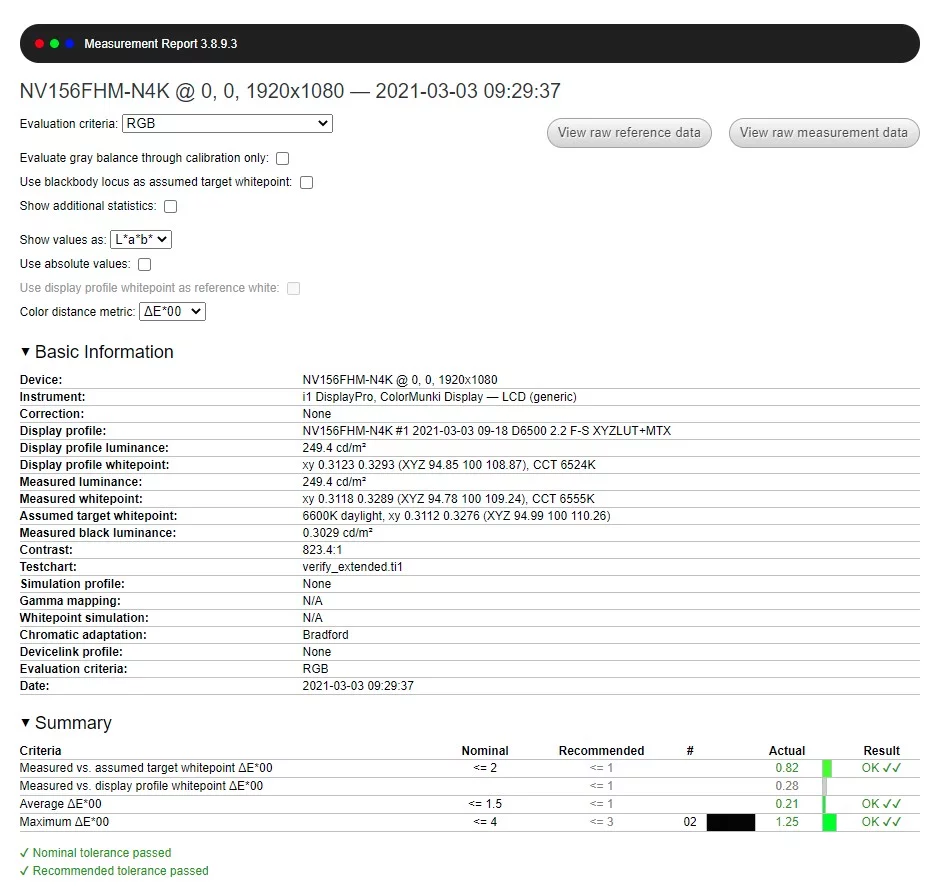Open the Evaluation criteria dropdown
Viewport: 941px width, 889px height.
pos(227,123)
